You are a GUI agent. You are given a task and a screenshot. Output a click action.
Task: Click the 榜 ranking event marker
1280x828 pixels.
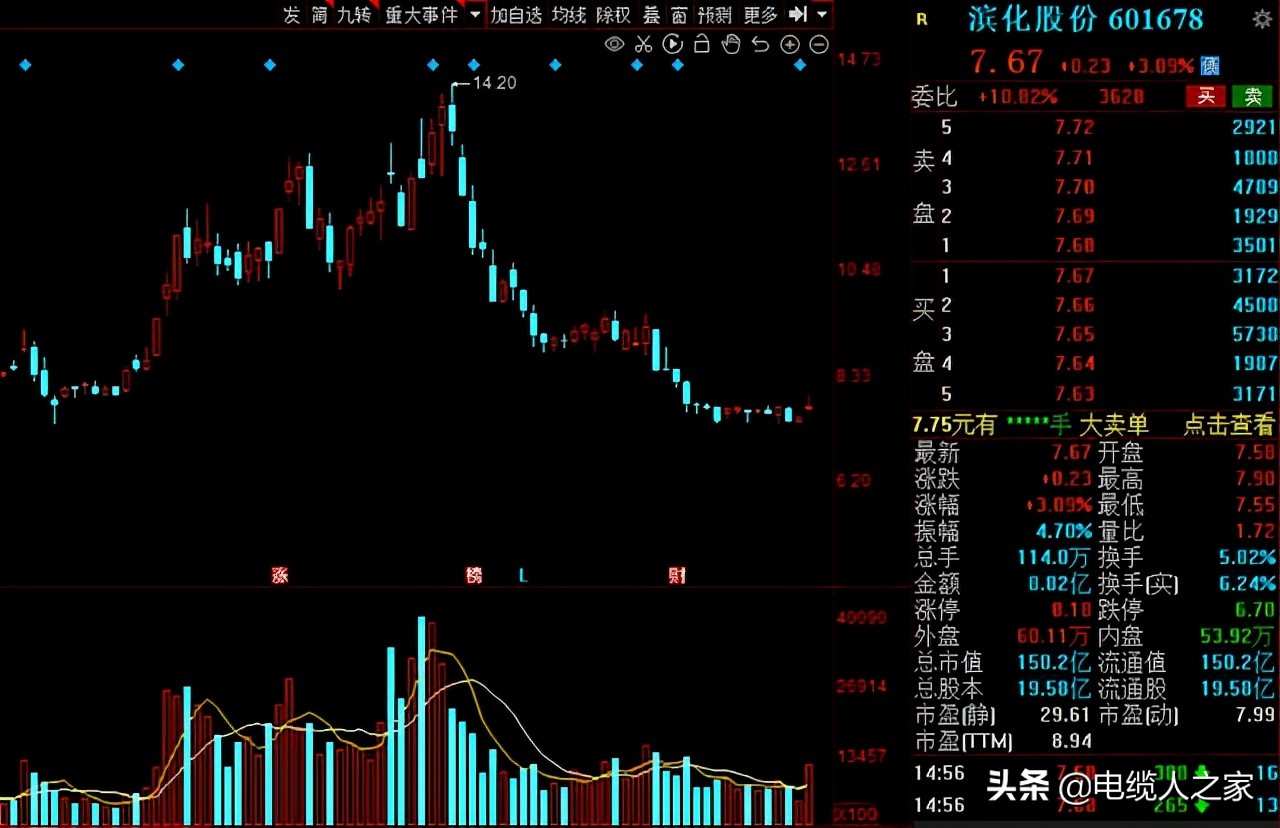[x=474, y=575]
